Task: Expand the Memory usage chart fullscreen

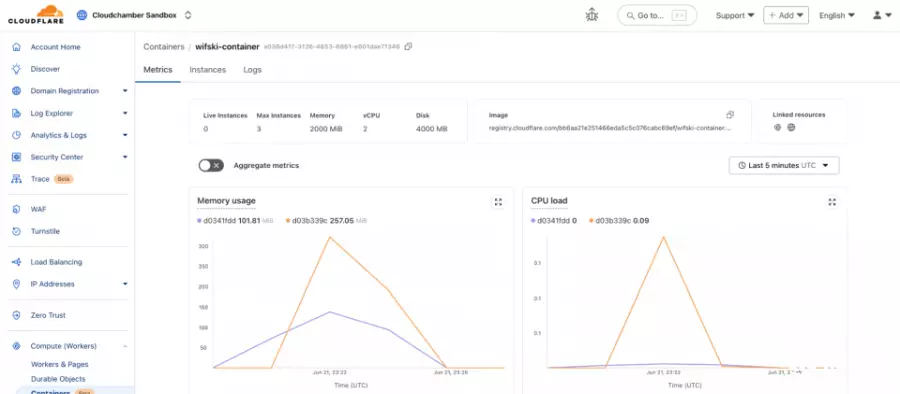Action: [x=498, y=202]
